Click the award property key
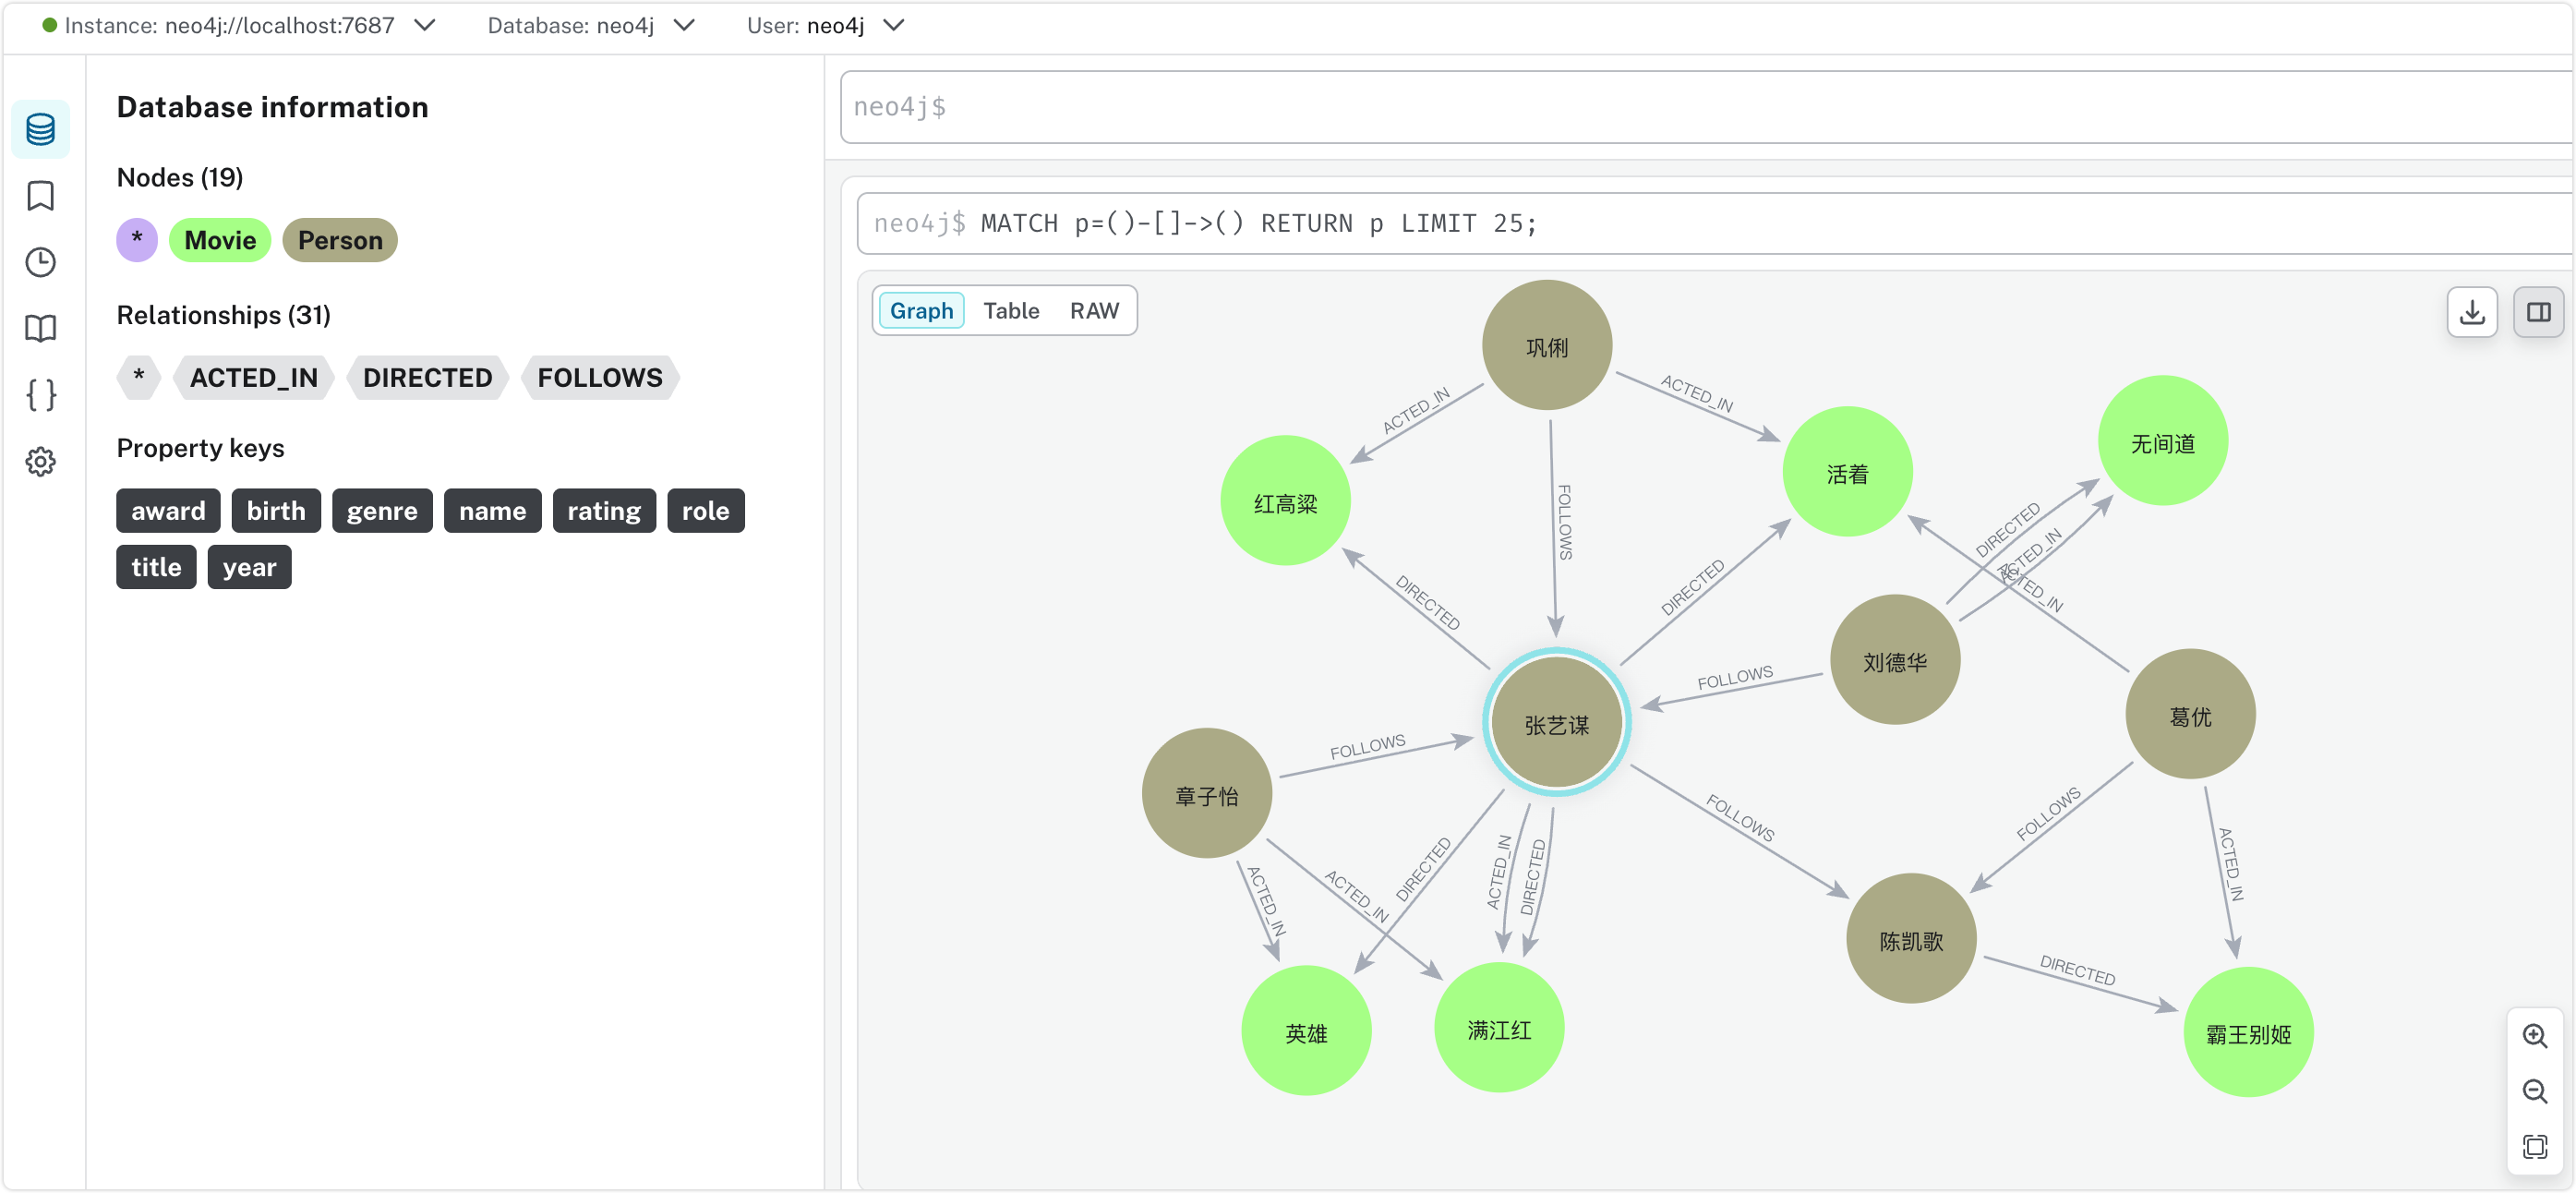The width and height of the screenshot is (2576, 1193). 168,511
